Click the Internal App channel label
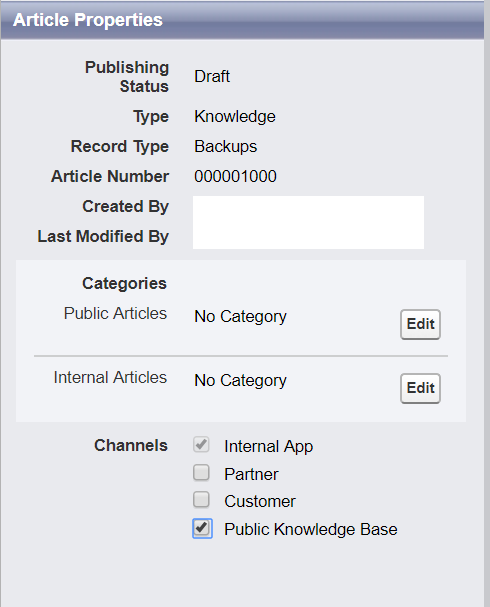The height and width of the screenshot is (607, 490). coord(269,447)
